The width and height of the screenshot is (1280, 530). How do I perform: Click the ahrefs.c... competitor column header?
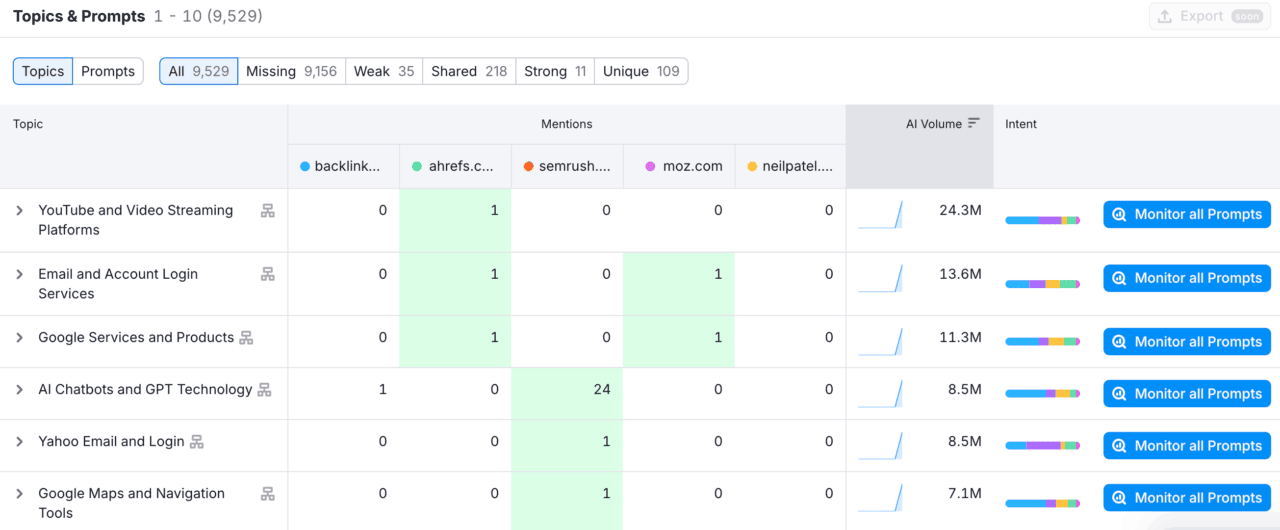tap(455, 166)
